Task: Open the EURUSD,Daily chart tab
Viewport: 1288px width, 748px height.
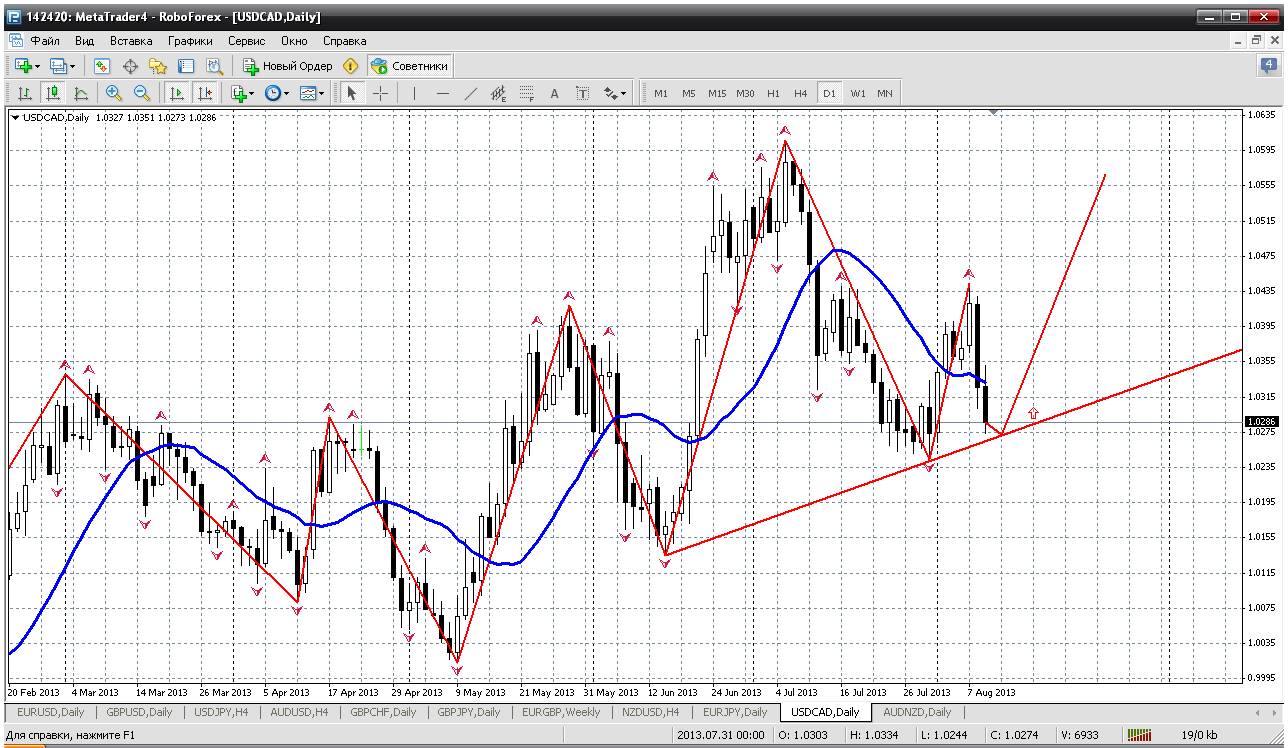Action: click(x=51, y=712)
